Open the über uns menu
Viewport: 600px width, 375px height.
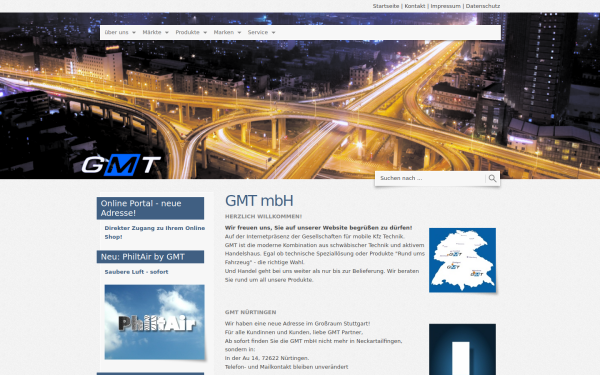pos(116,33)
